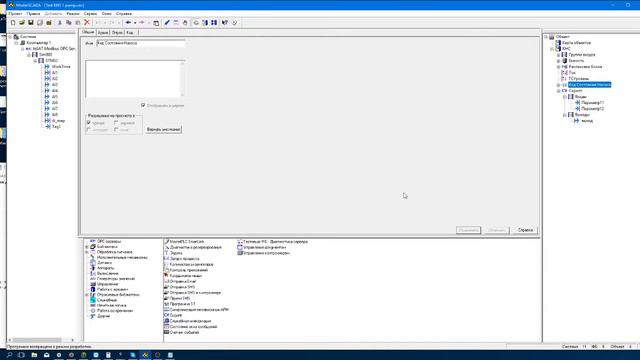Collapse the Компьютер 1 tree node
640x360 pixels.
point(16,42)
